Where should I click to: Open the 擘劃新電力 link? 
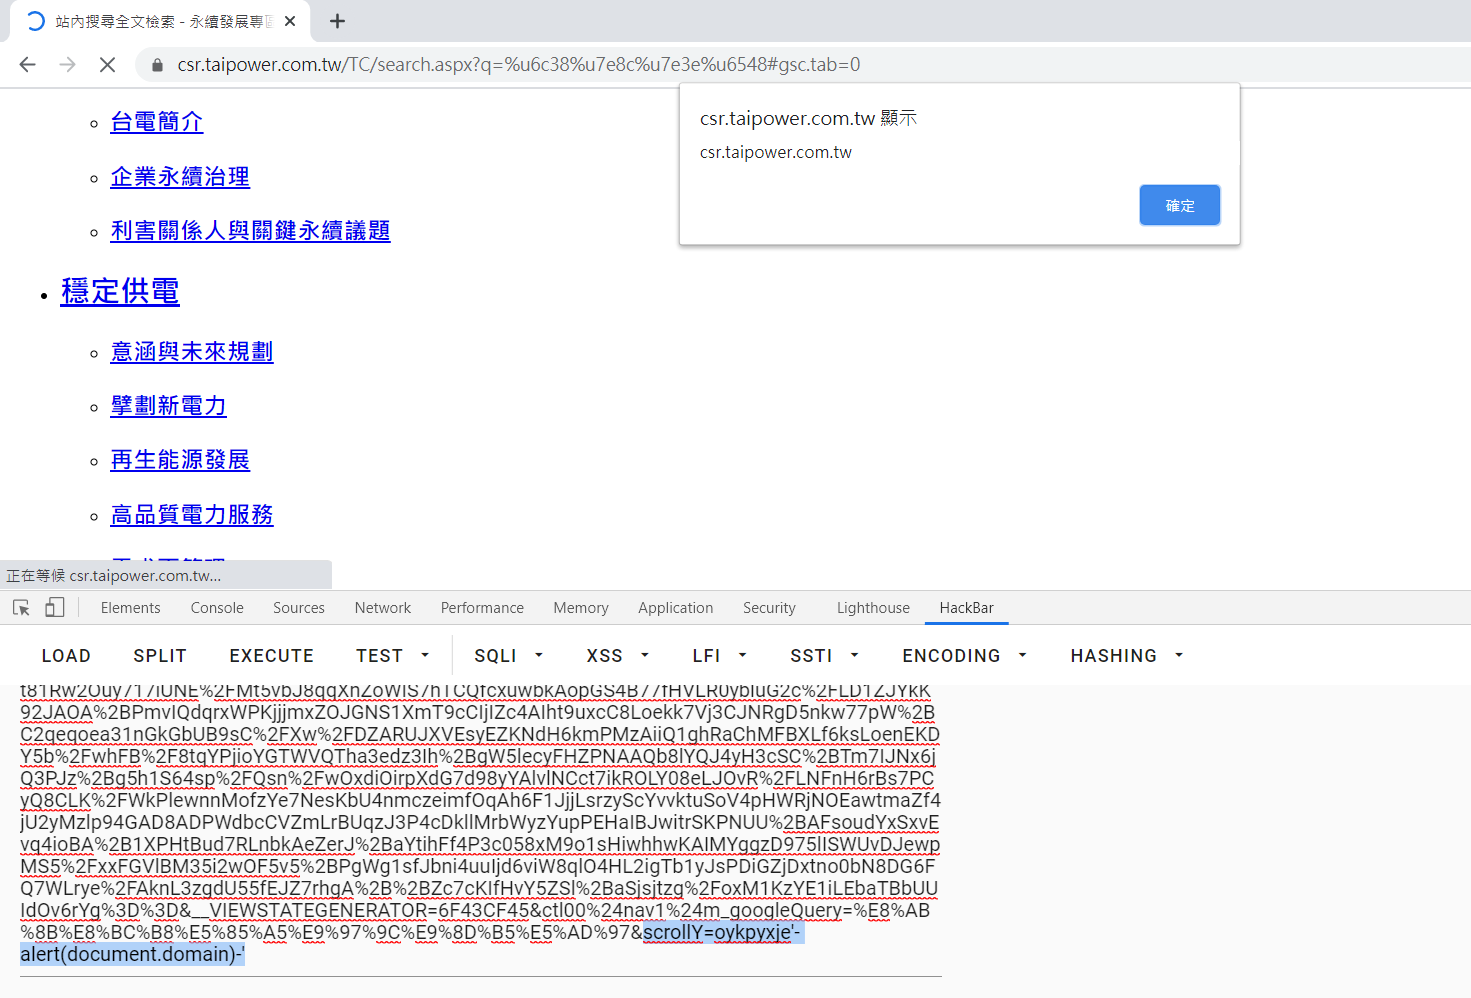tap(169, 406)
